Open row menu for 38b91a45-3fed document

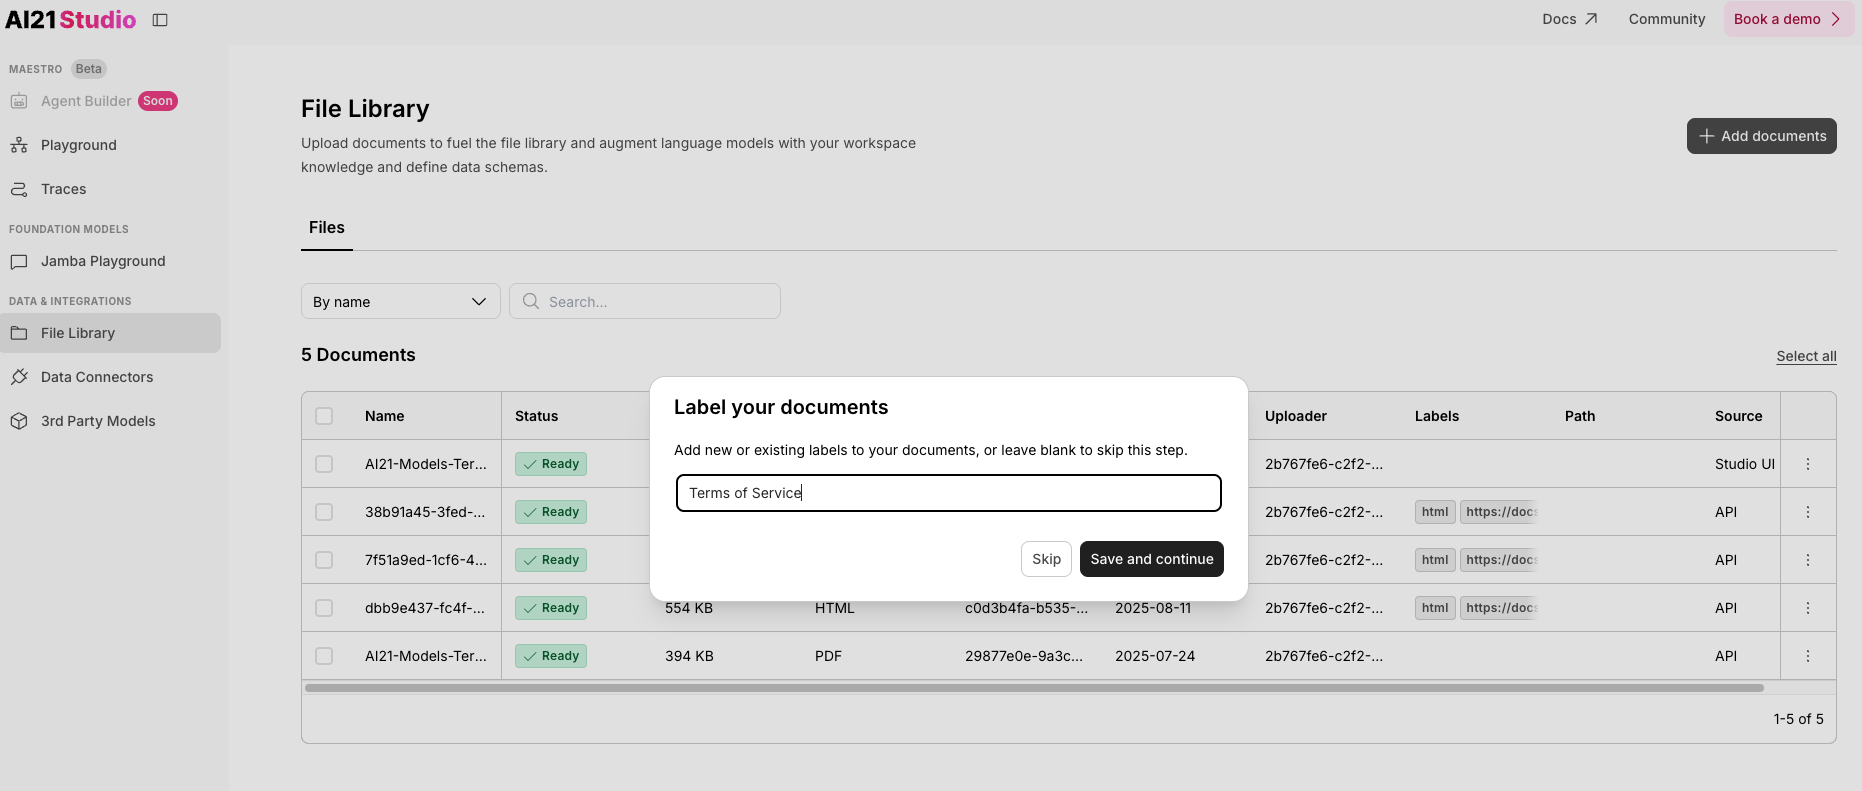(1808, 512)
